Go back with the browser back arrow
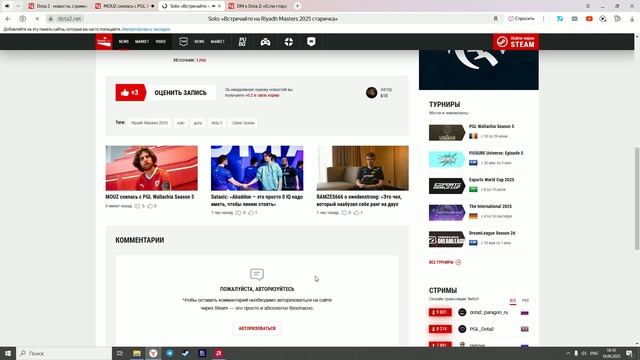The height and width of the screenshot is (360, 640). (x=8, y=19)
